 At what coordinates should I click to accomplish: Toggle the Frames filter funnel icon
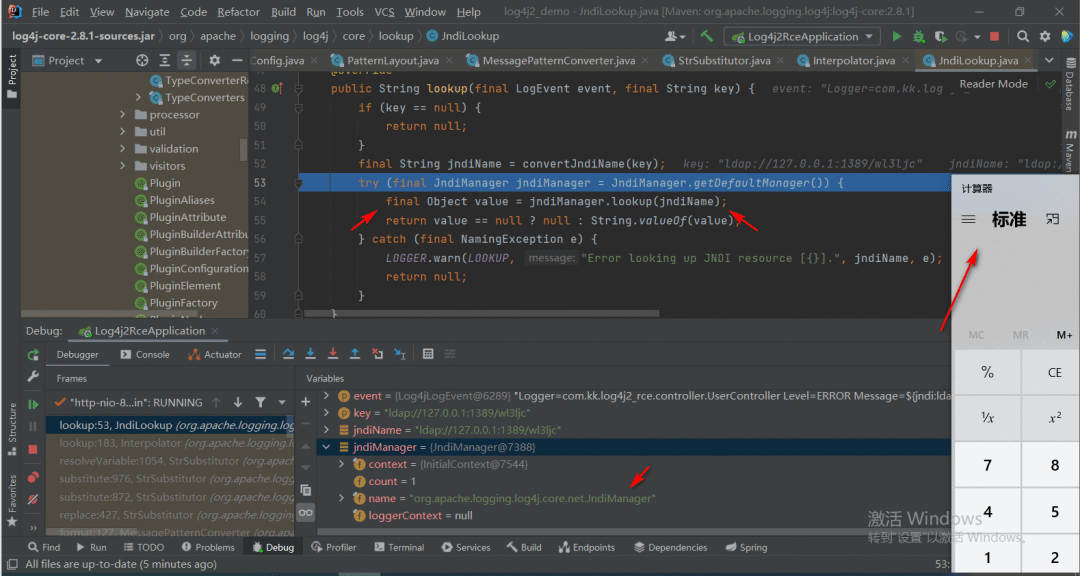260,402
